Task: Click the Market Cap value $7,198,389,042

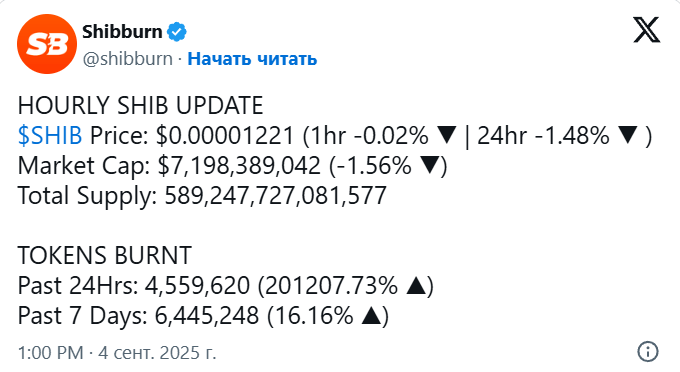Action: pos(239,166)
